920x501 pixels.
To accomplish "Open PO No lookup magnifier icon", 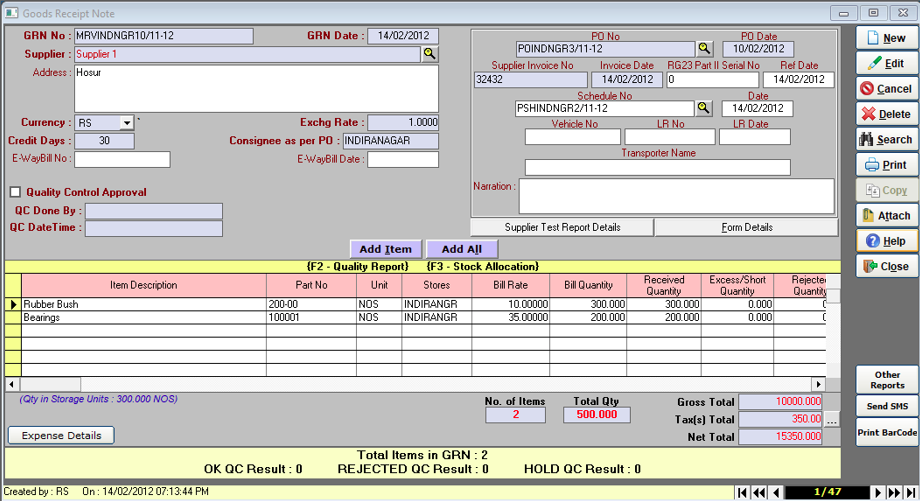I will (705, 49).
